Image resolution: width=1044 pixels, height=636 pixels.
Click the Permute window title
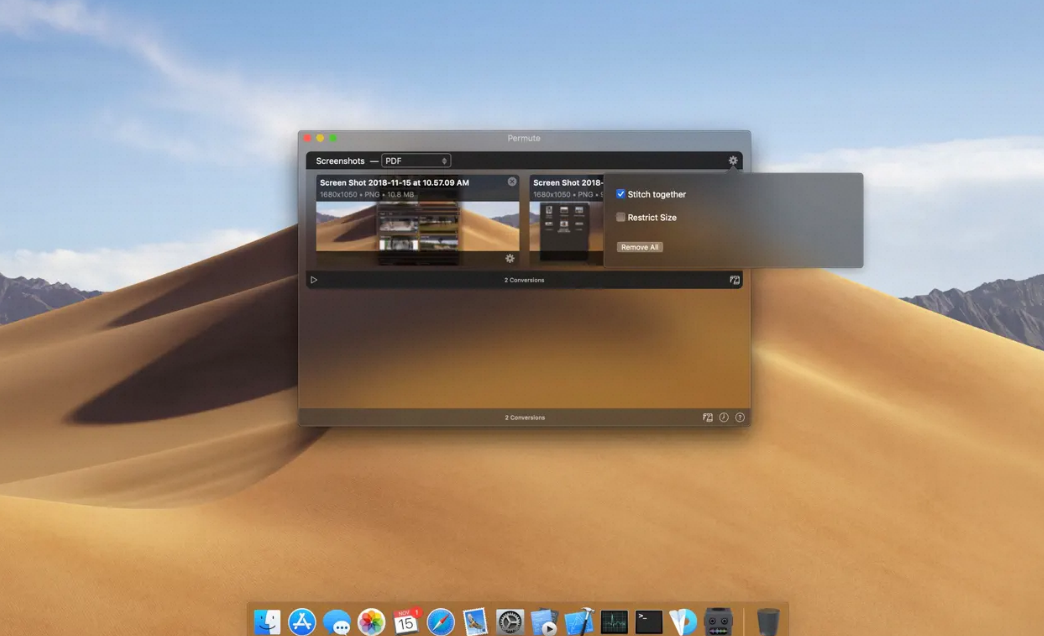[x=524, y=138]
